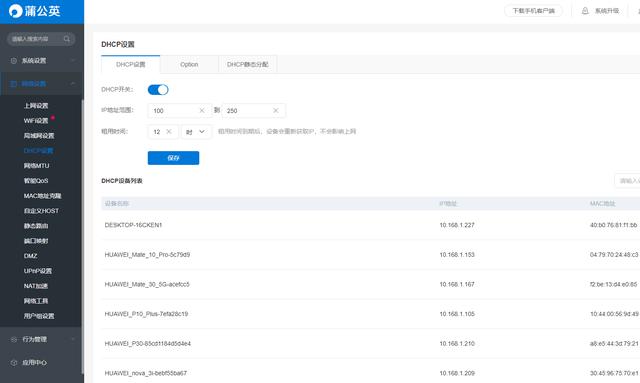Collapse the 网络设置 sidebar section

point(73,84)
